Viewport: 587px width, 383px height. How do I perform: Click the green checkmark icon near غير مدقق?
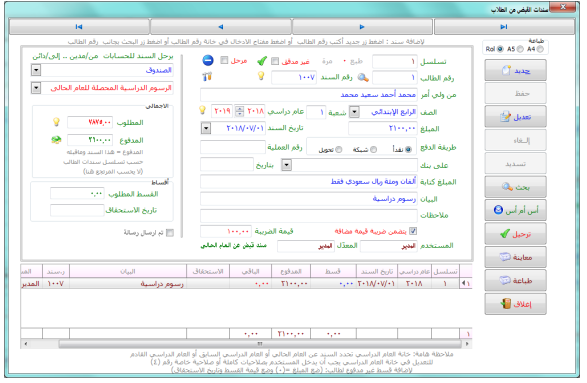pyautogui.click(x=262, y=61)
